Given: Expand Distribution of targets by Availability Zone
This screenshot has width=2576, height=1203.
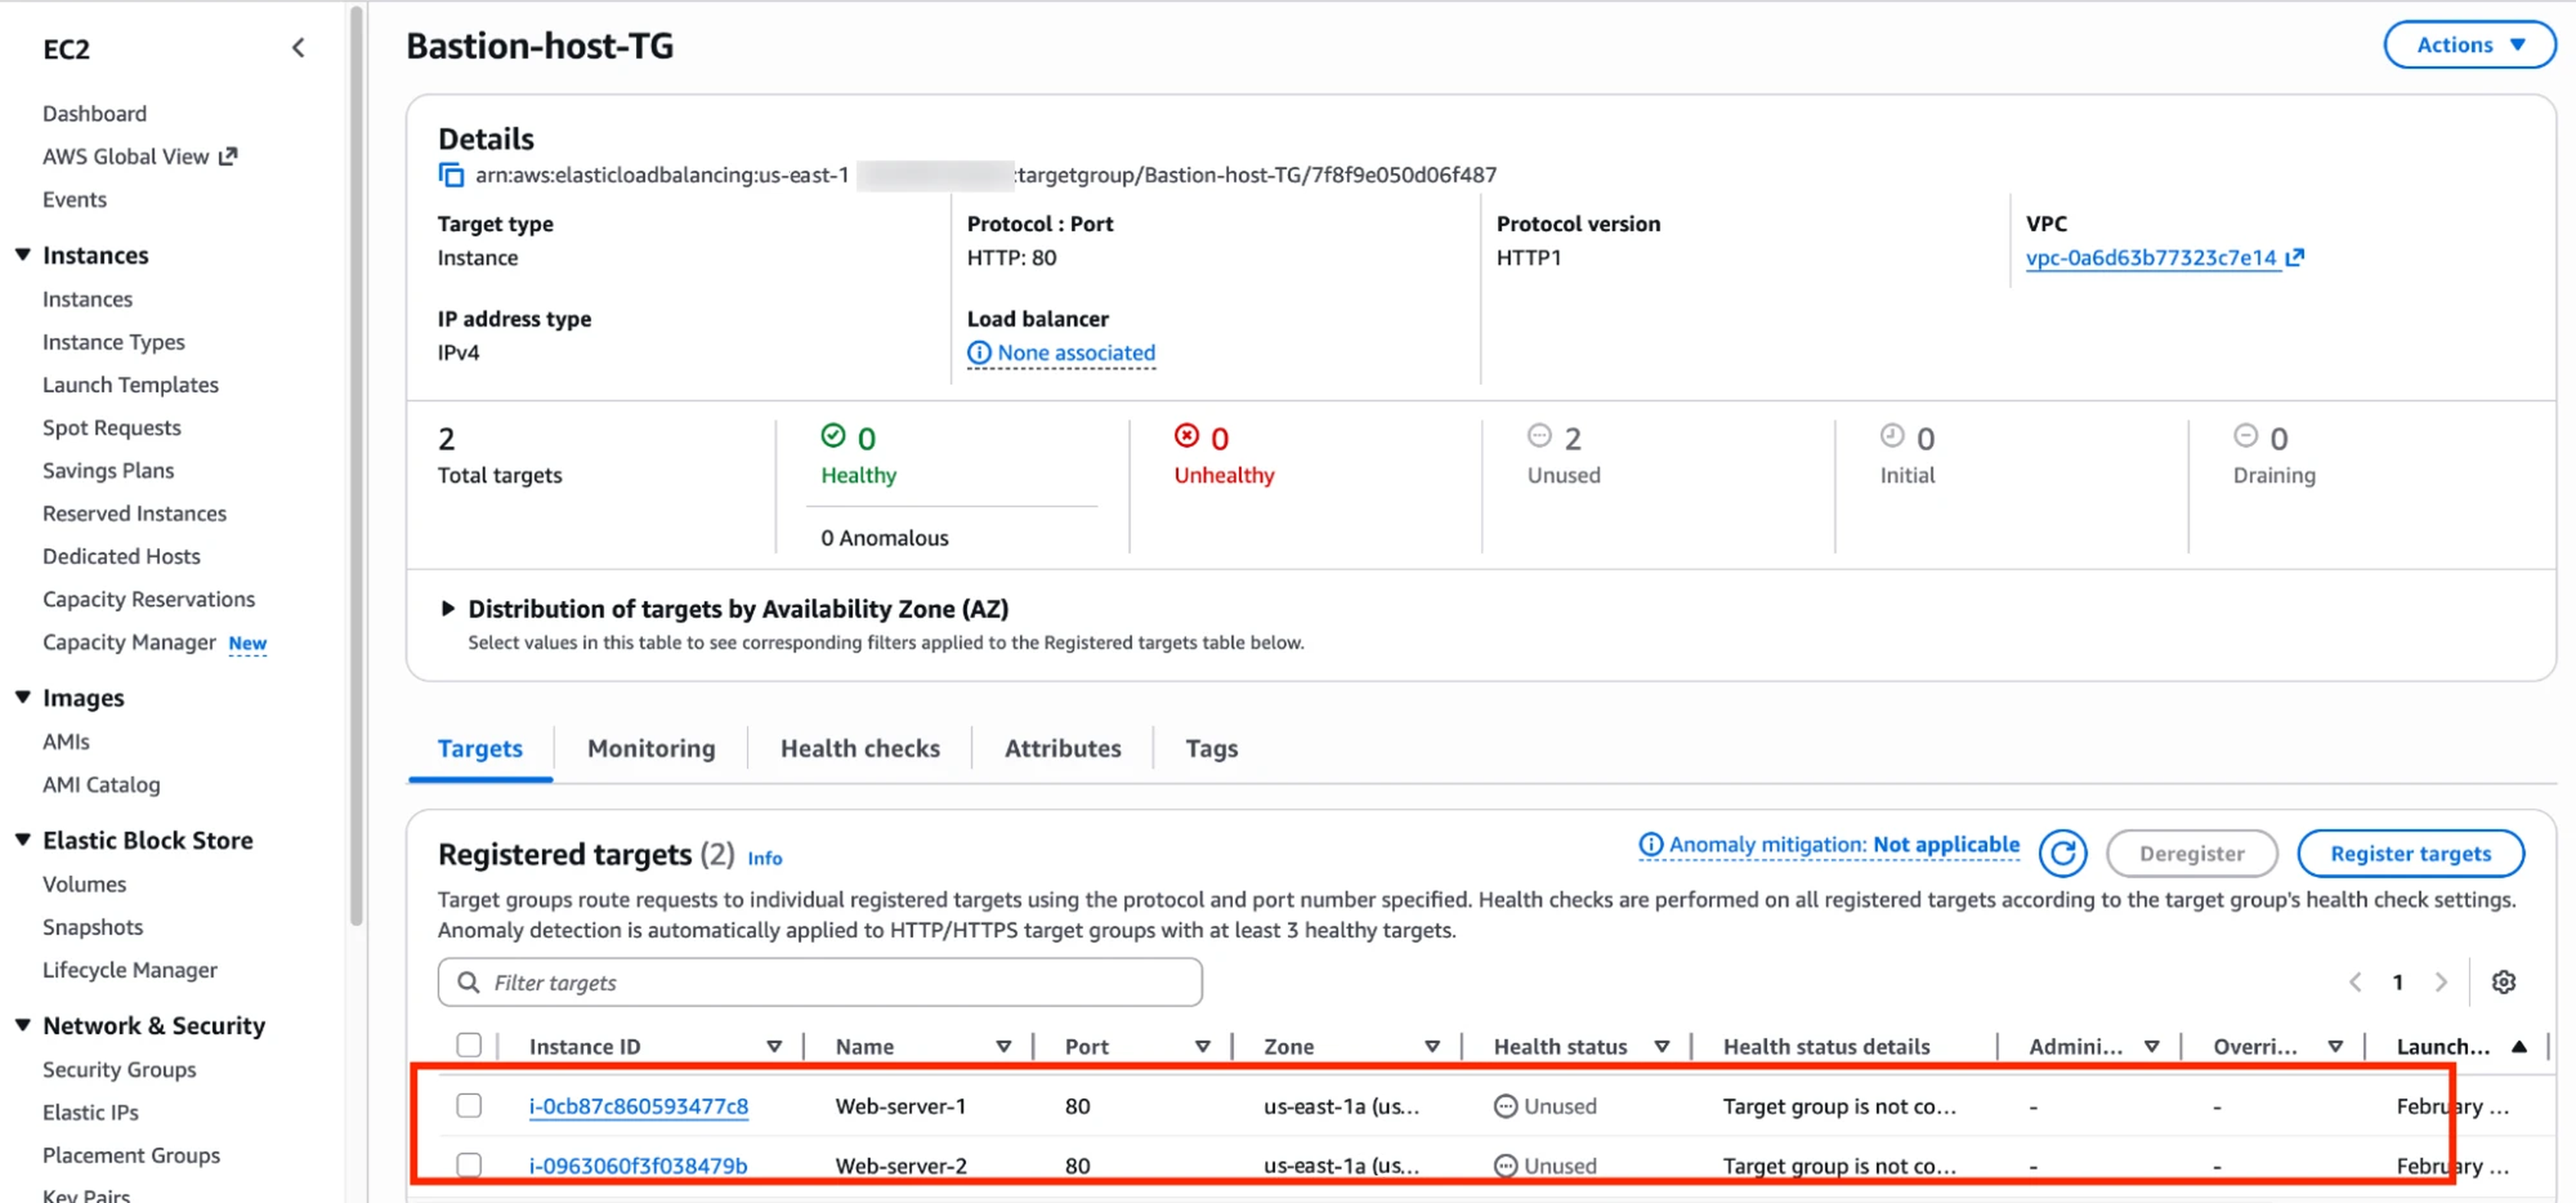Looking at the screenshot, I should click(447, 608).
